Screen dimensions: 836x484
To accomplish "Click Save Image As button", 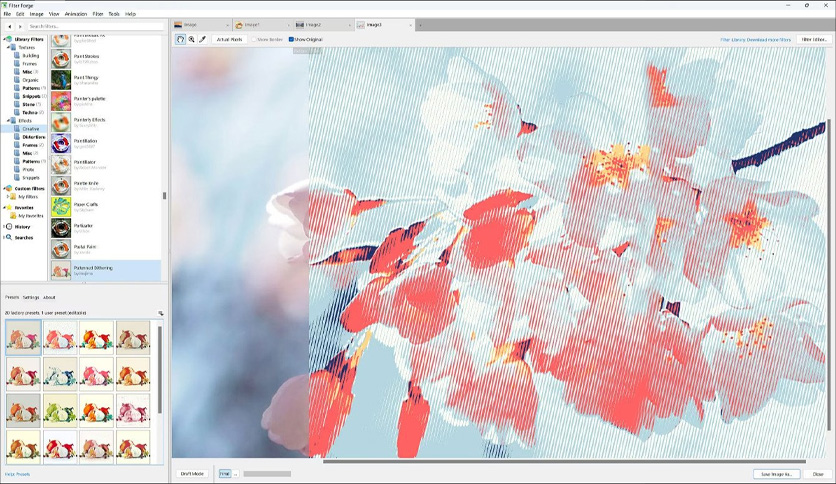I will tap(777, 474).
